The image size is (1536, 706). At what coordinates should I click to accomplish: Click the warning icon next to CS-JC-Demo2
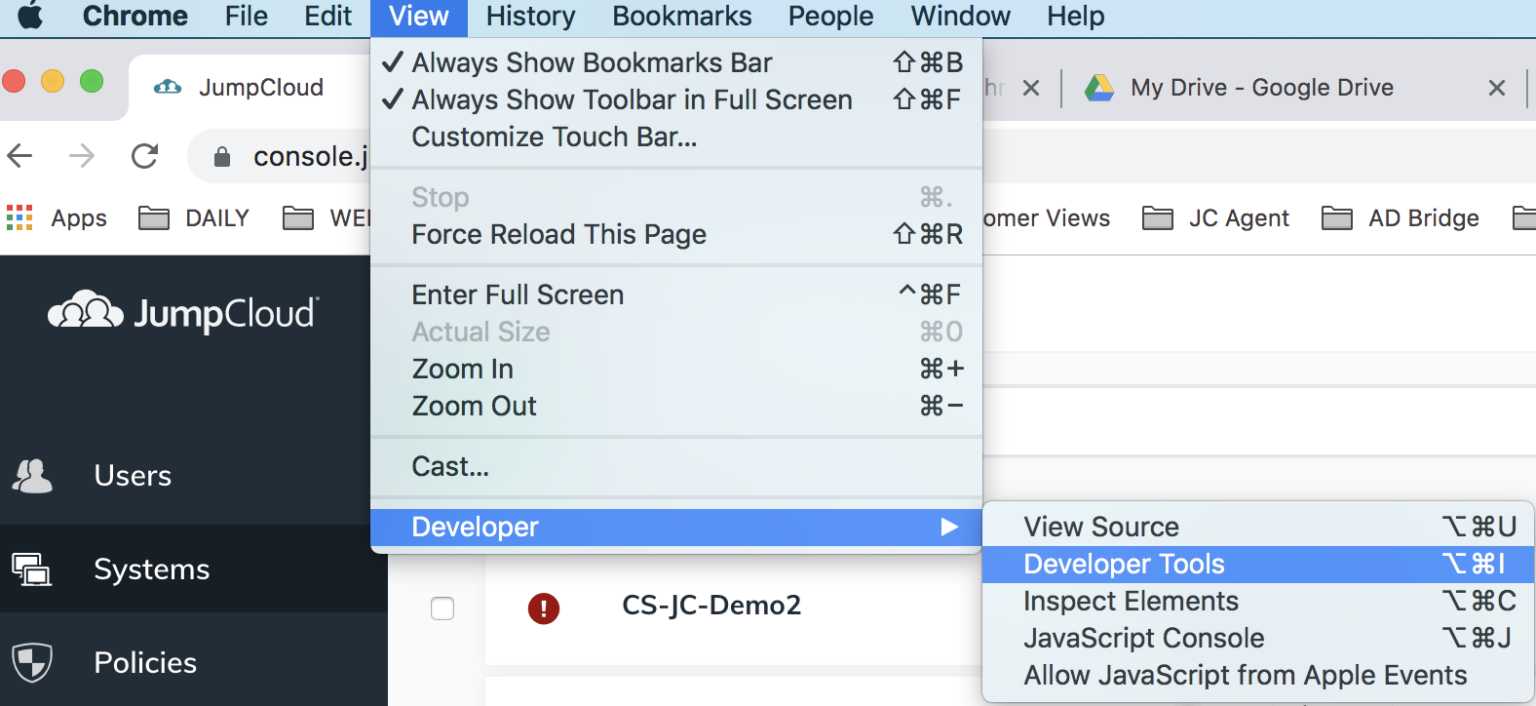[x=542, y=608]
